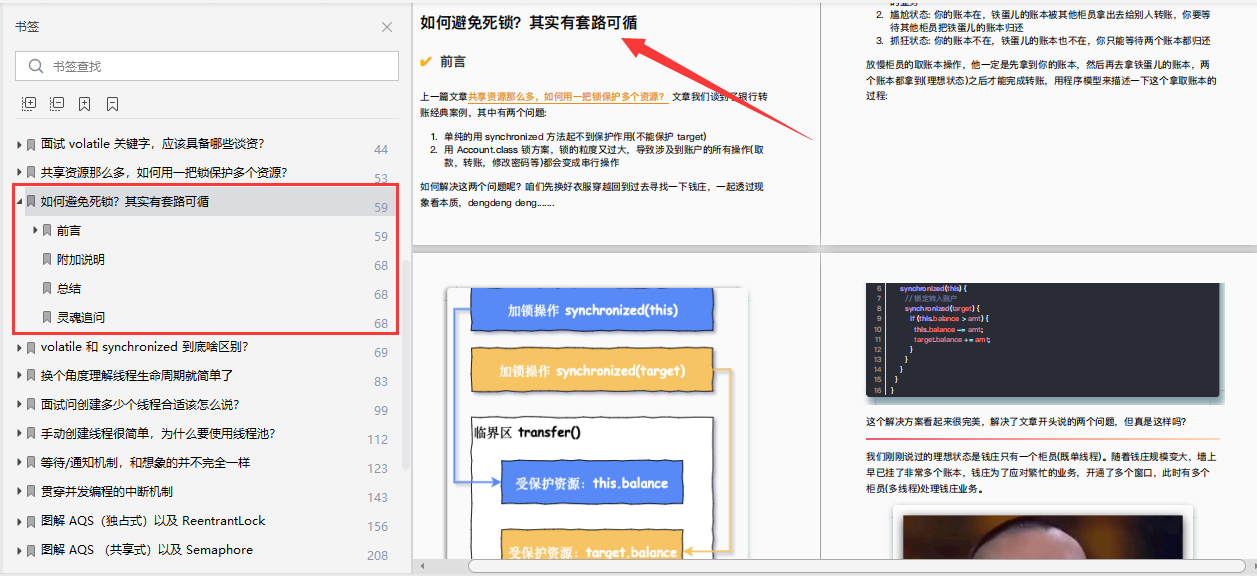Click the delete bookmark icon

tap(113, 103)
